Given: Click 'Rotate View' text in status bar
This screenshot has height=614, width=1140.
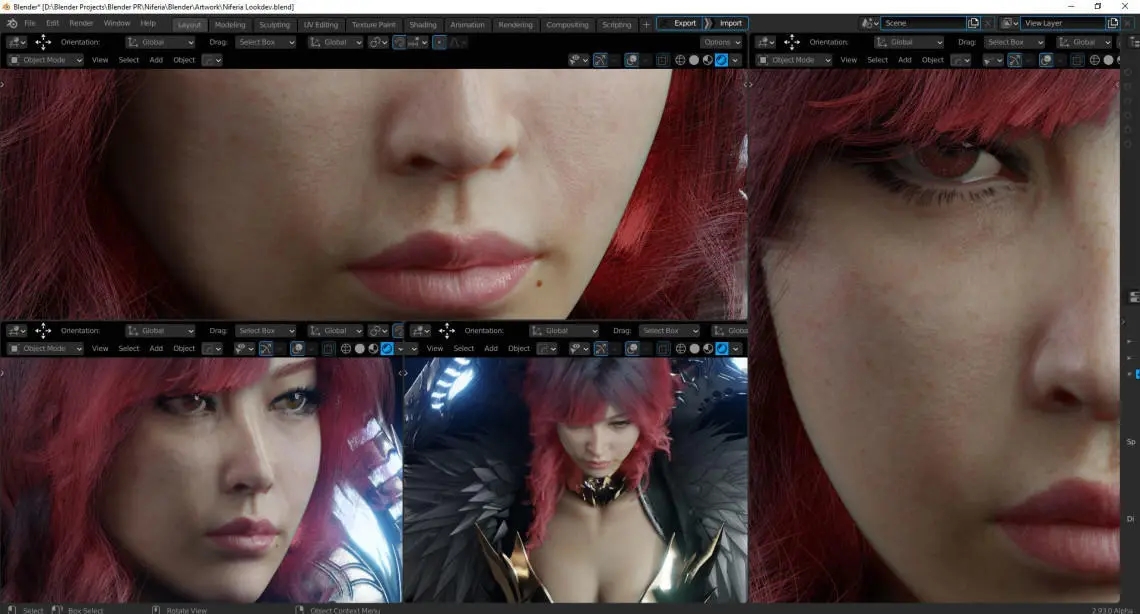Looking at the screenshot, I should pyautogui.click(x=186, y=610).
